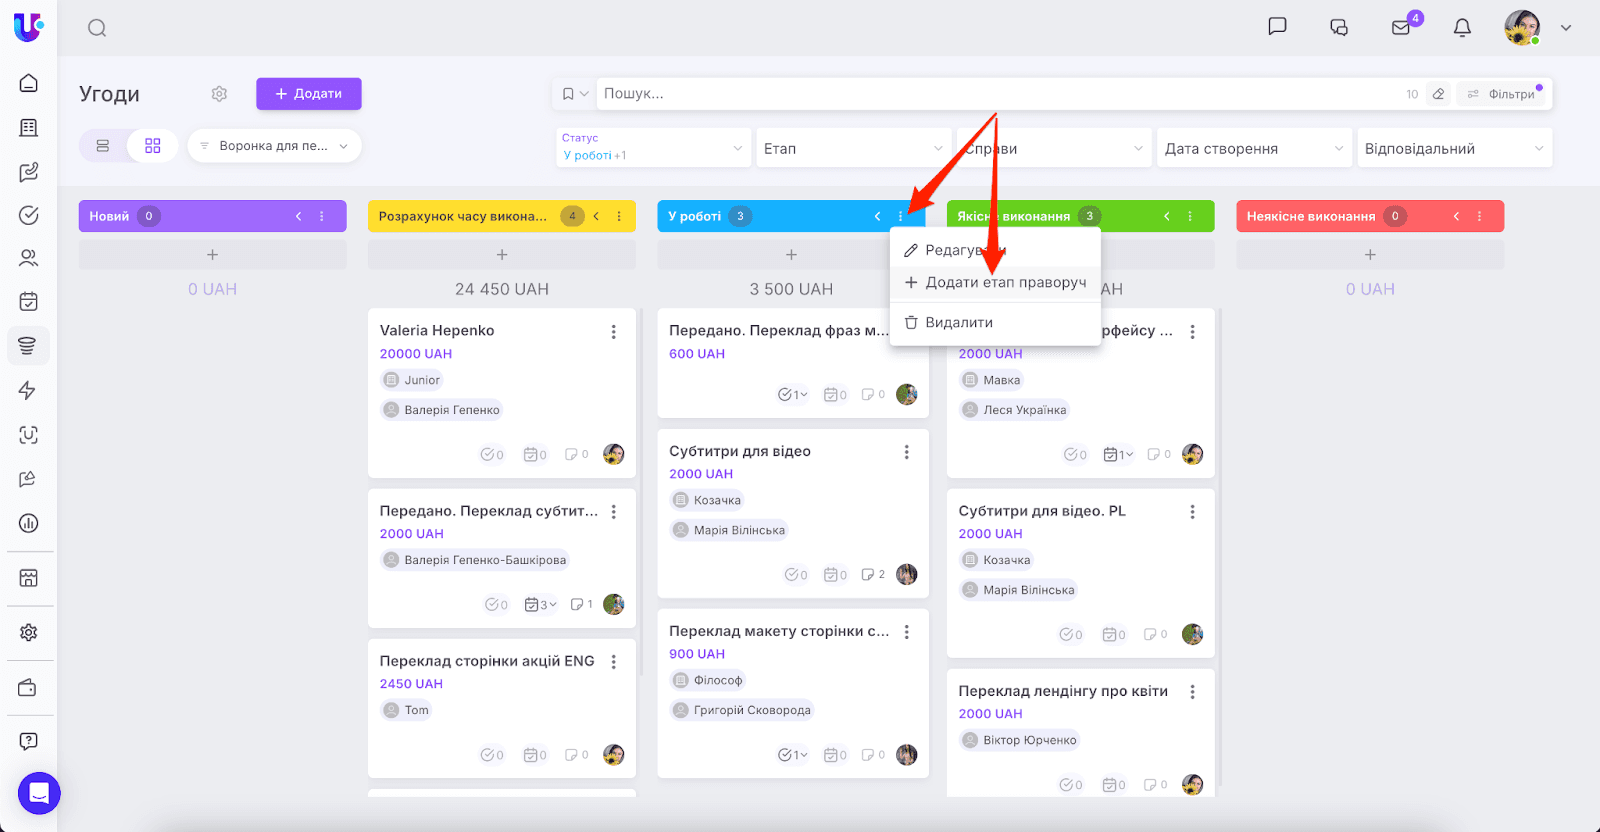This screenshot has height=832, width=1600.
Task: Open the mail inbox icon
Action: click(1401, 28)
